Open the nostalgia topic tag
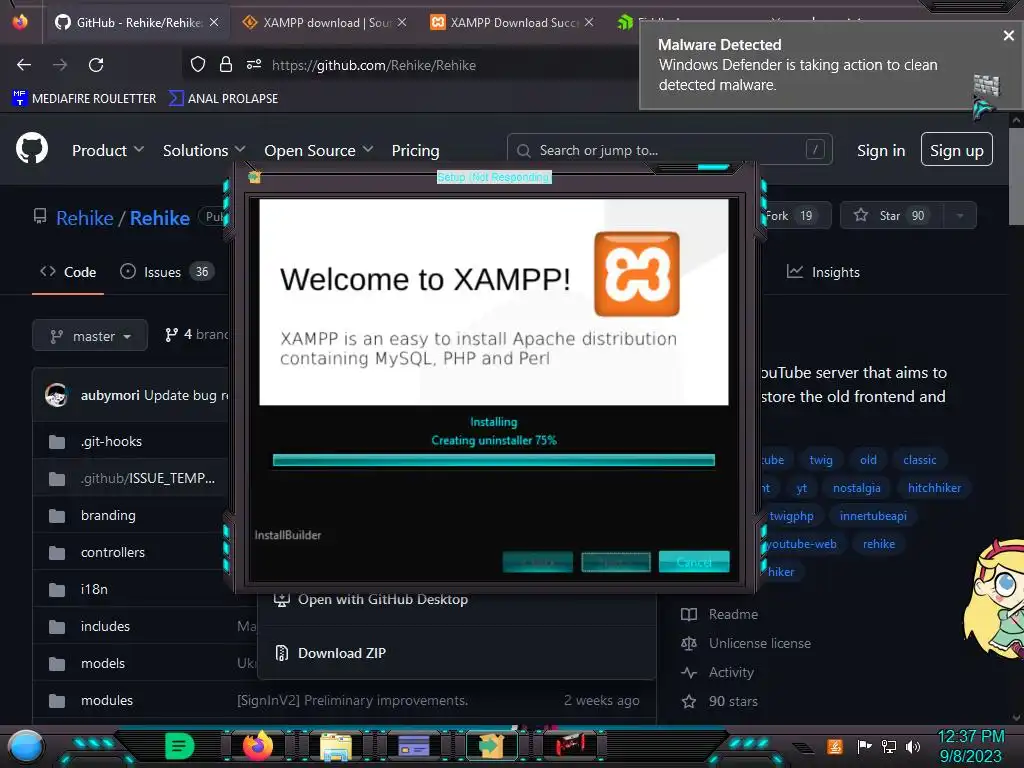 [857, 488]
